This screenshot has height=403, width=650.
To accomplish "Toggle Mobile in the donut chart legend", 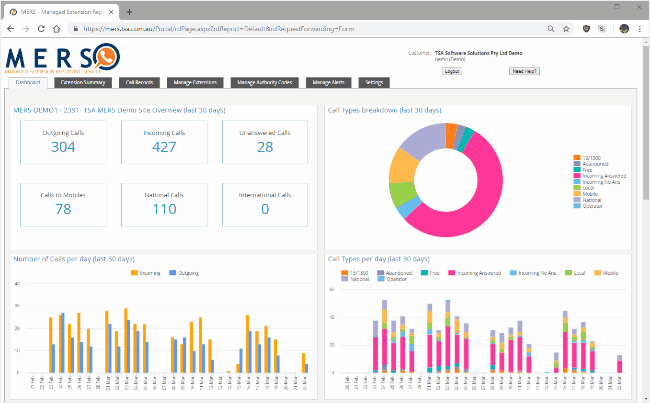I will coord(586,194).
